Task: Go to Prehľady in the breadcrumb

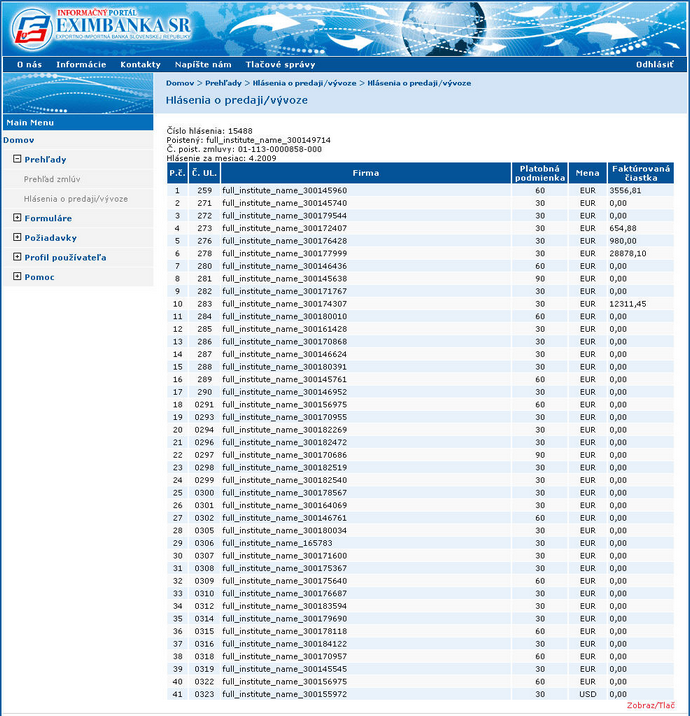Action: tap(223, 83)
